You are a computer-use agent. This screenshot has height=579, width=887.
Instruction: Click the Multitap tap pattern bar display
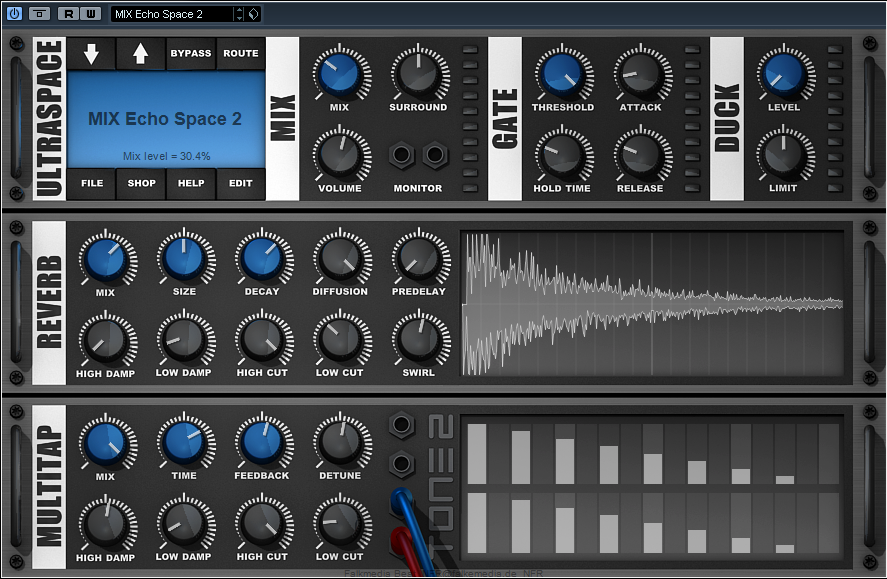click(652, 487)
